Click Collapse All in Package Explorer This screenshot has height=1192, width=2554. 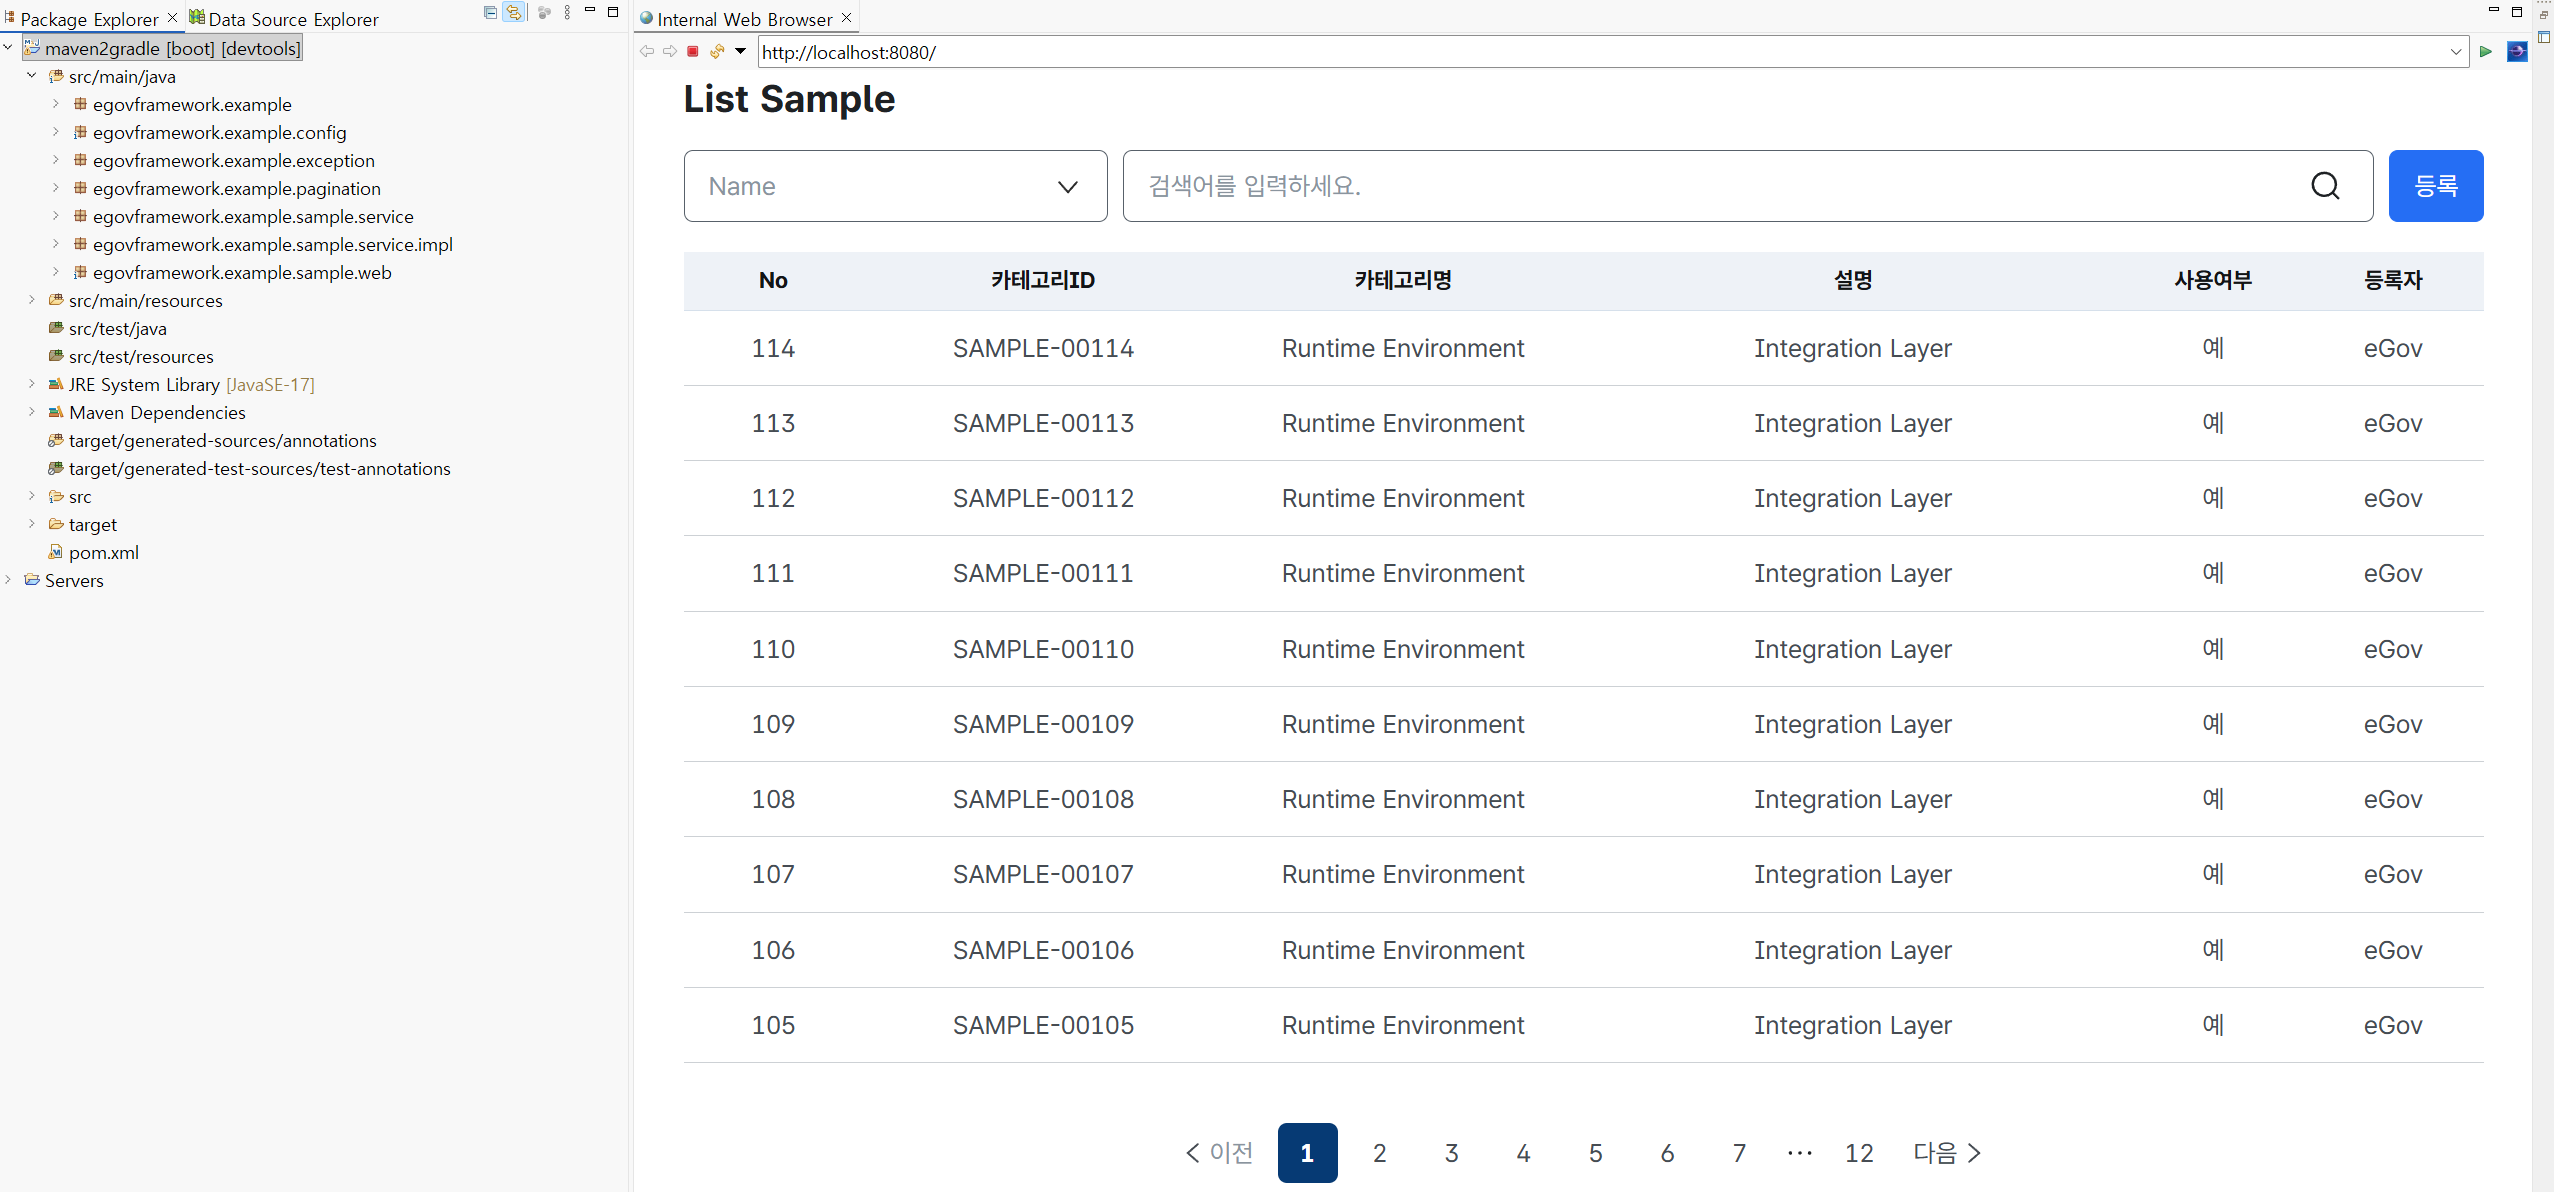coord(490,13)
